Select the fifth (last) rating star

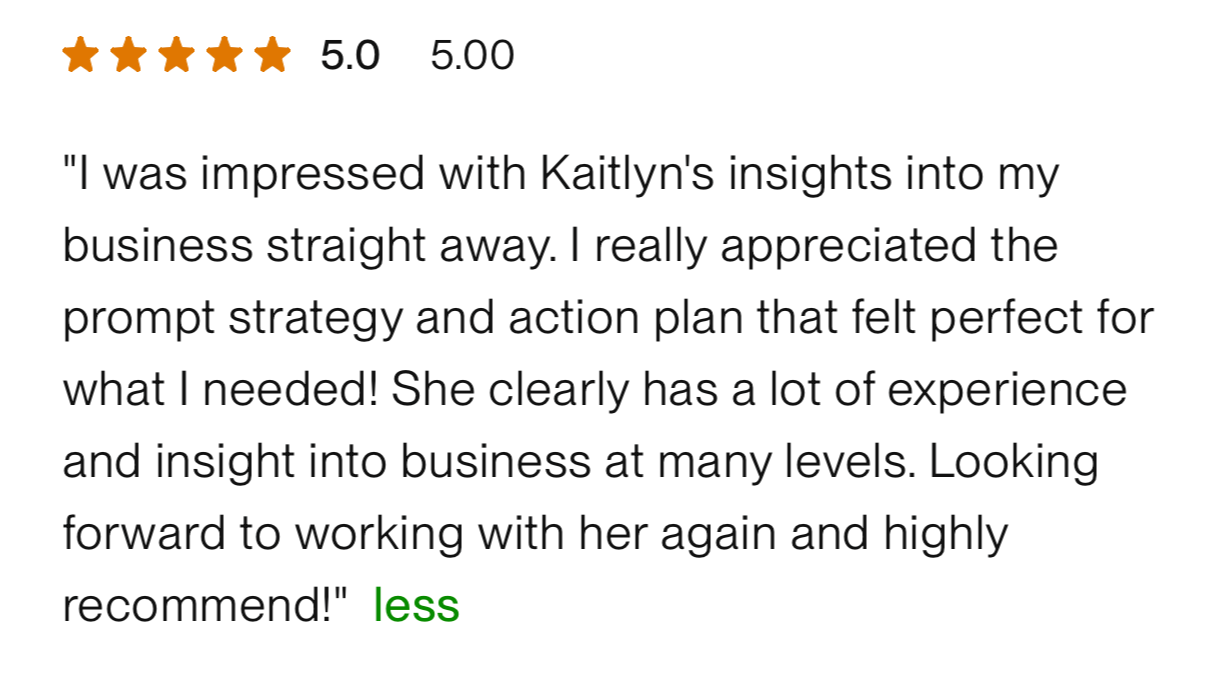click(272, 55)
